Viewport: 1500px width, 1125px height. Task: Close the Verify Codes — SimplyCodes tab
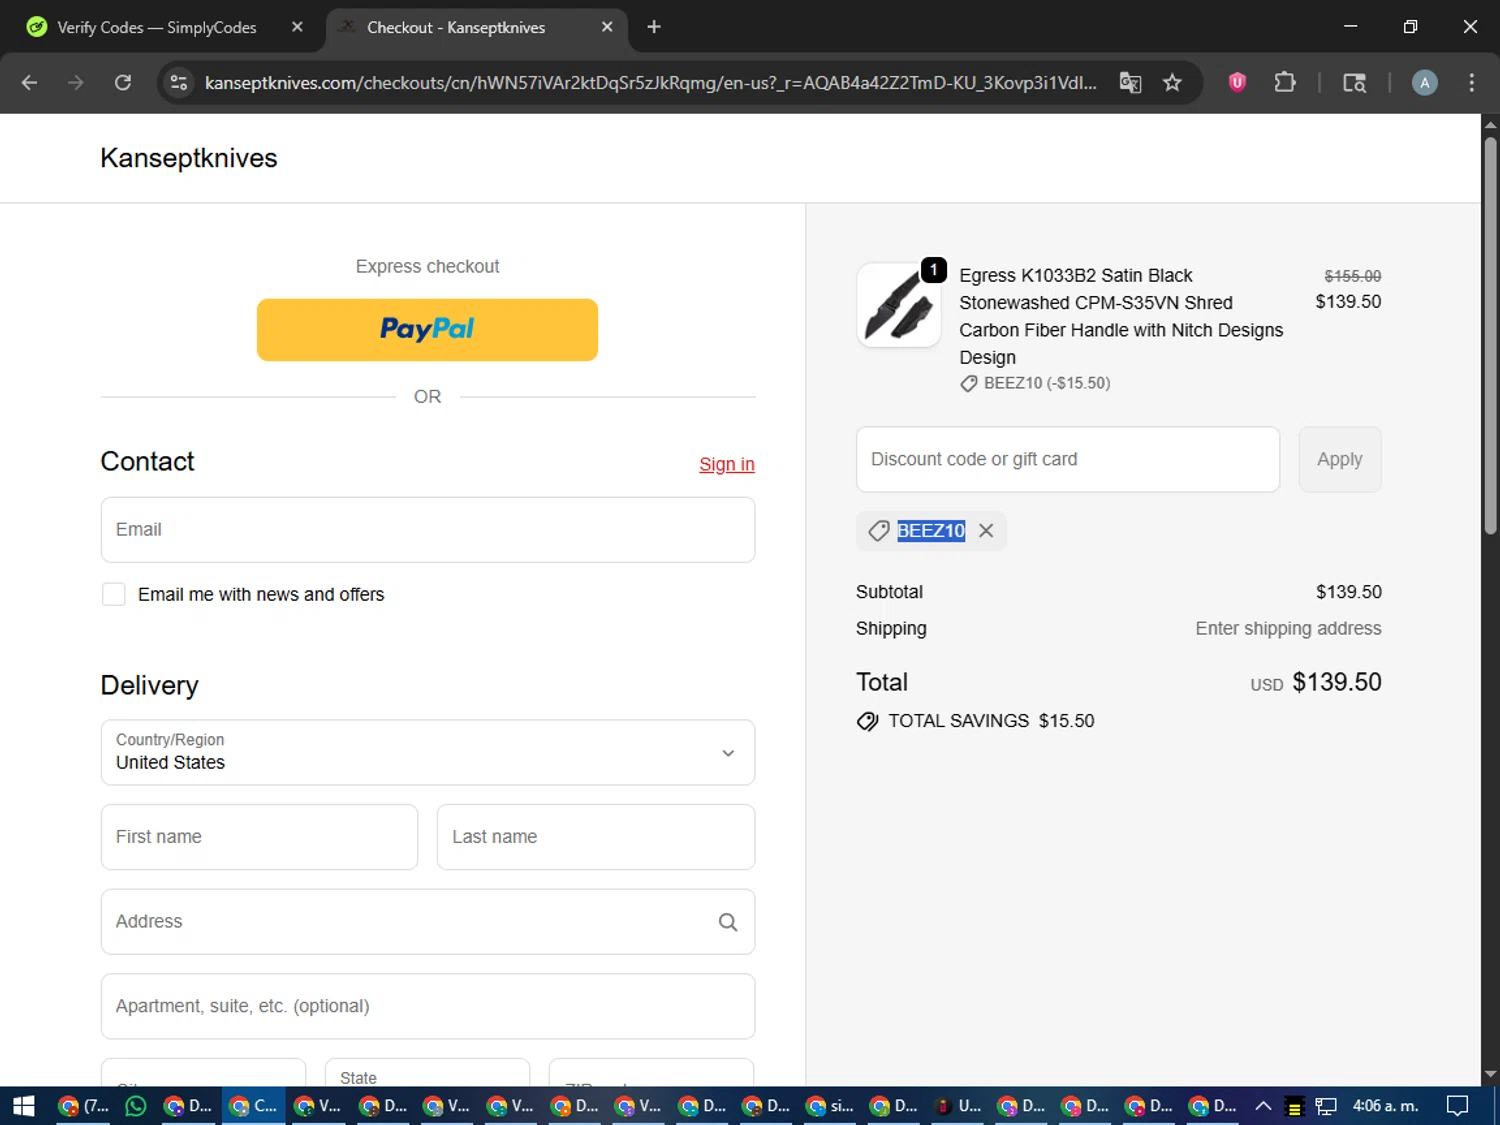coord(297,27)
